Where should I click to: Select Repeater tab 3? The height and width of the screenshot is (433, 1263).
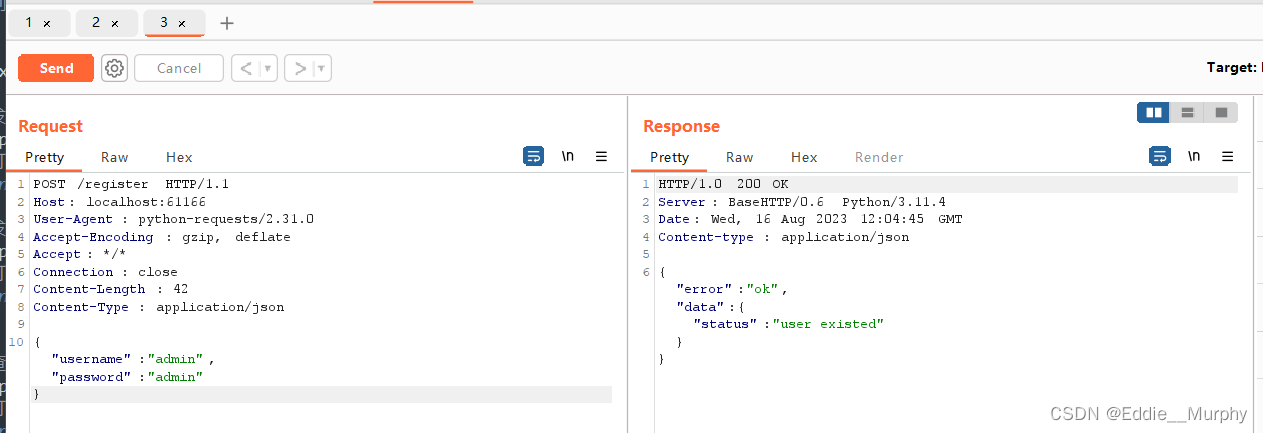164,22
